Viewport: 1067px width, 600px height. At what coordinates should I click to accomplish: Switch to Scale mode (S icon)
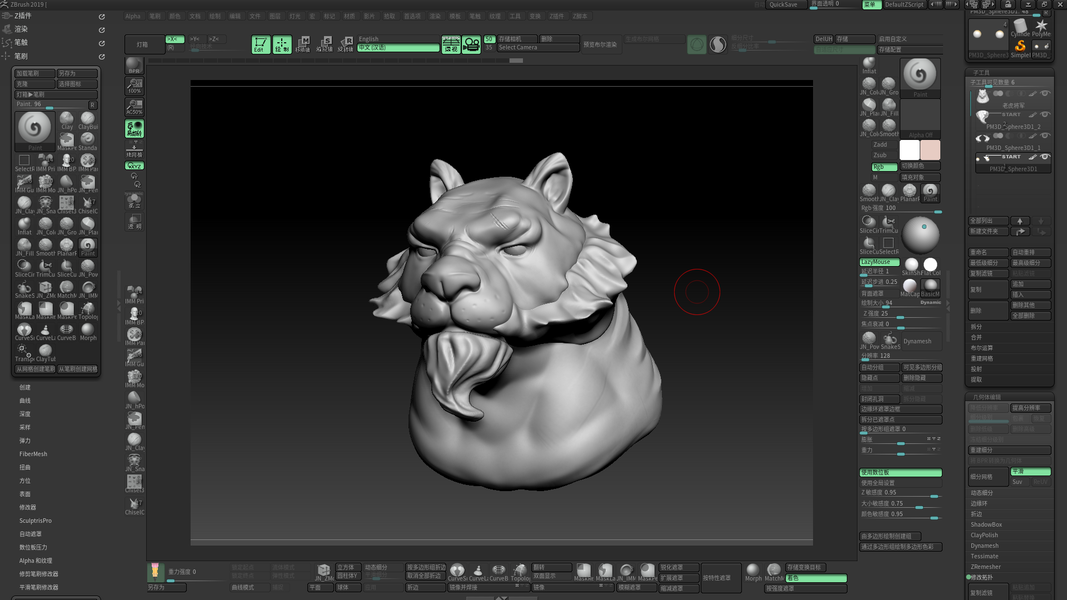(x=325, y=45)
